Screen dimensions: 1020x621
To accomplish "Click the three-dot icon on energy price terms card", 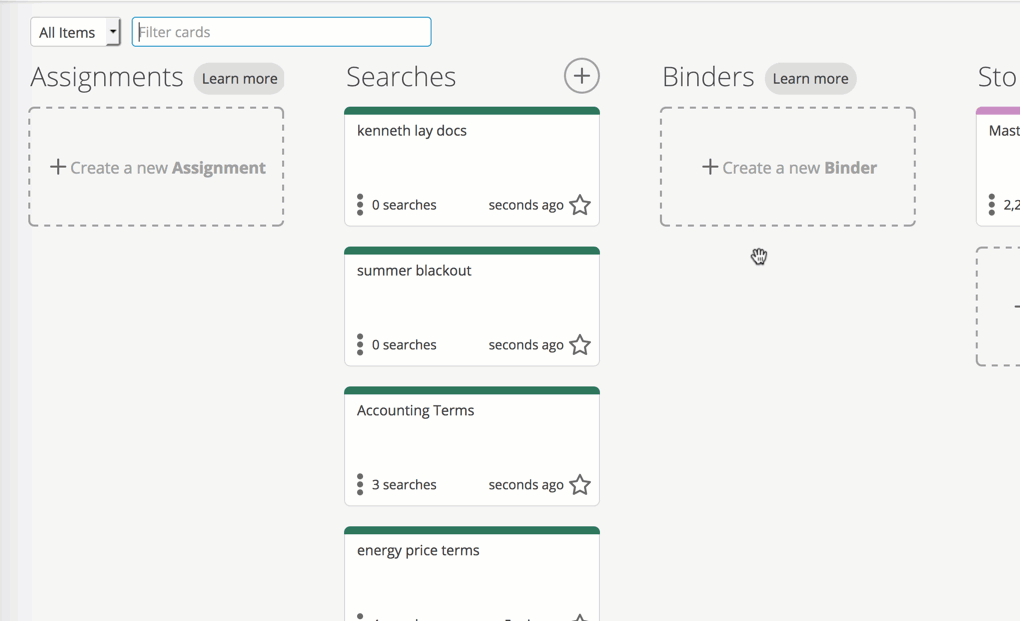I will pyautogui.click(x=359, y=618).
